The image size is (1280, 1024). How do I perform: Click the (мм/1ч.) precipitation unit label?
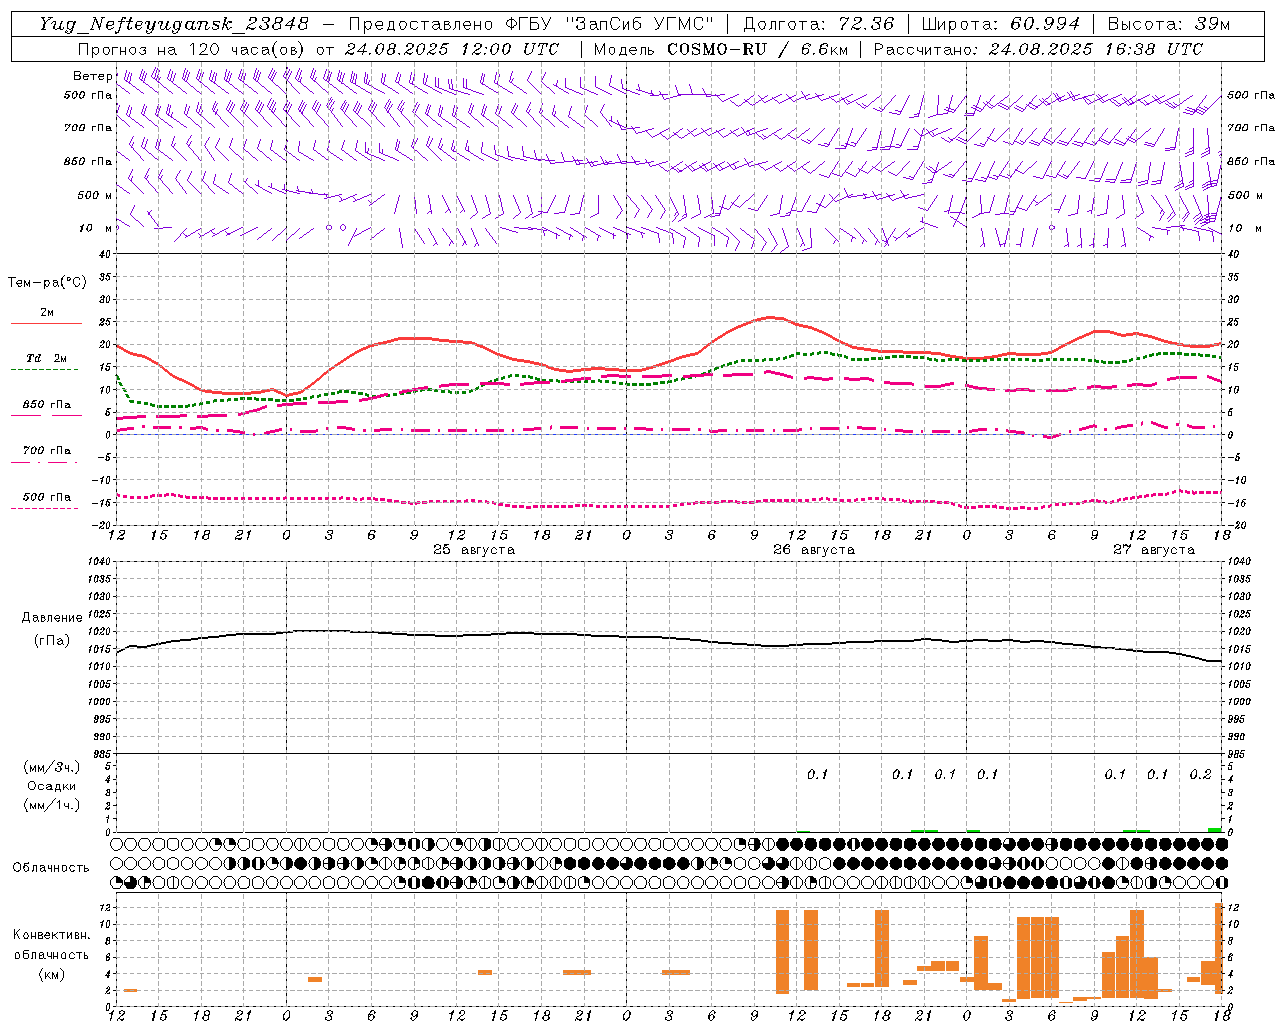click(52, 805)
